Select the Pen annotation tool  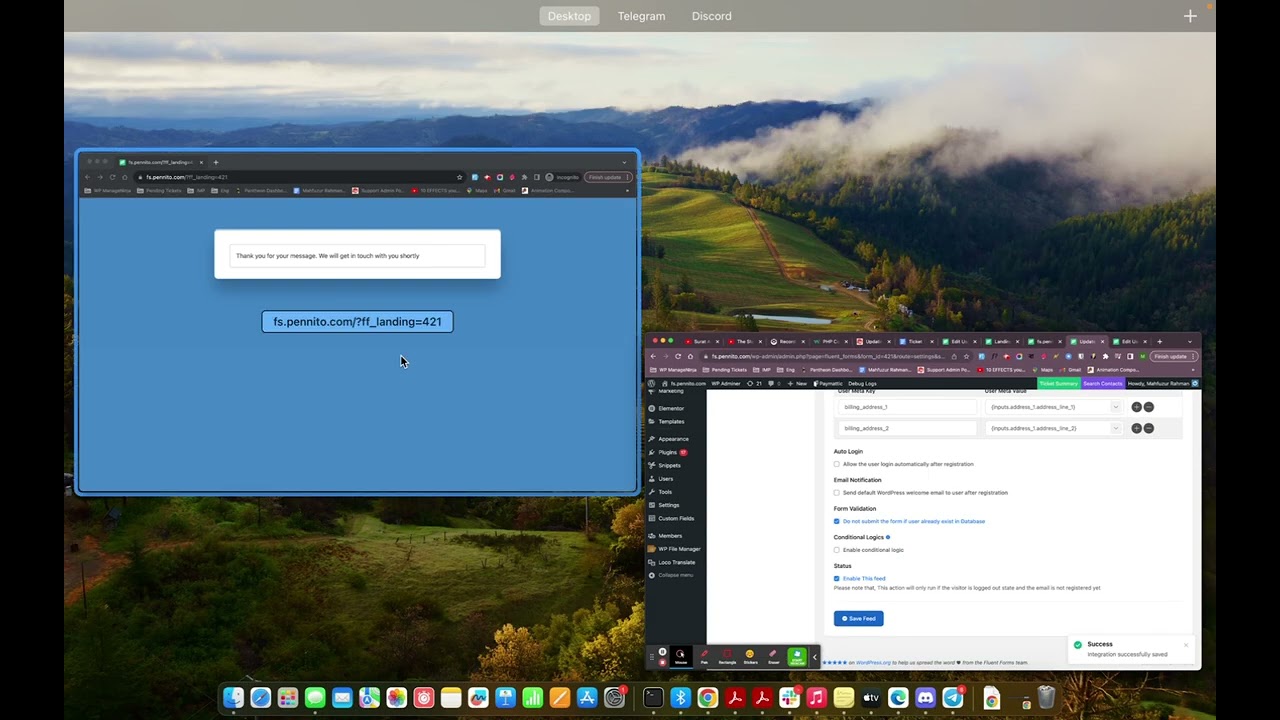(704, 656)
